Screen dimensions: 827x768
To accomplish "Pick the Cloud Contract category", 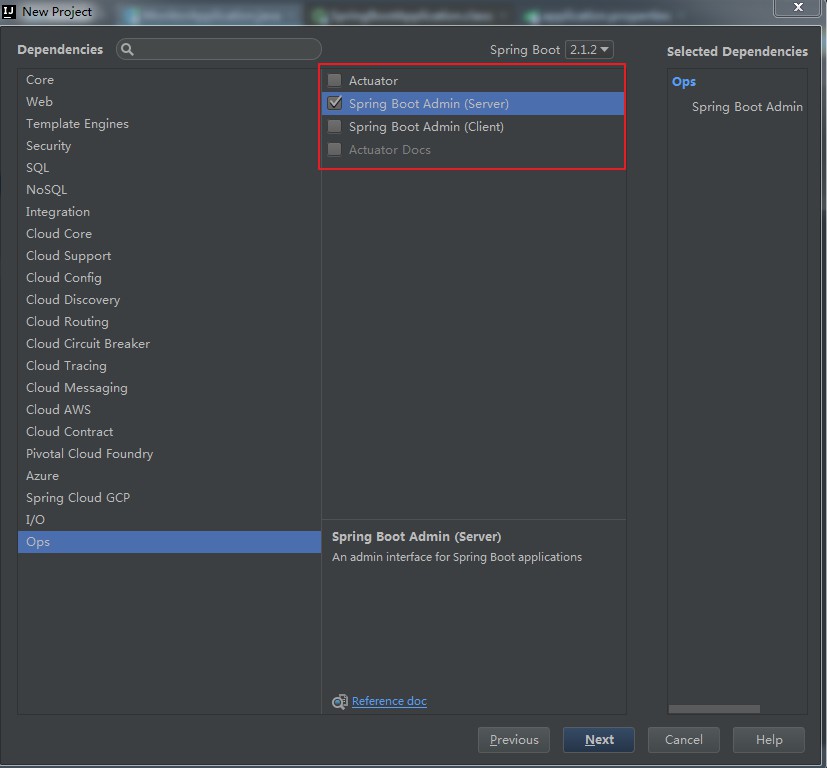I will [x=169, y=431].
